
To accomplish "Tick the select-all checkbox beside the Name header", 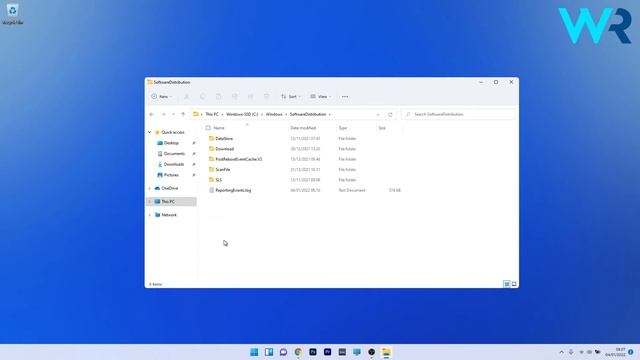I will 208,128.
